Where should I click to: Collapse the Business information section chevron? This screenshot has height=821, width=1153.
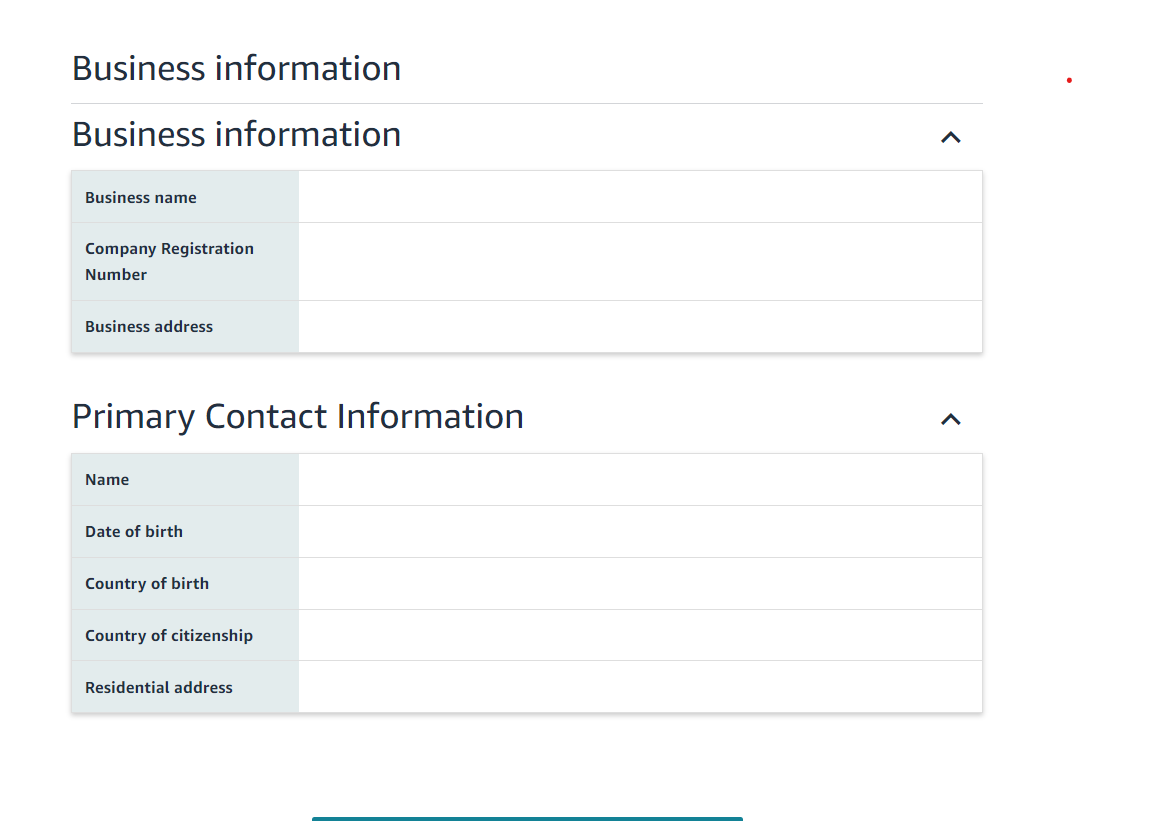click(x=951, y=137)
